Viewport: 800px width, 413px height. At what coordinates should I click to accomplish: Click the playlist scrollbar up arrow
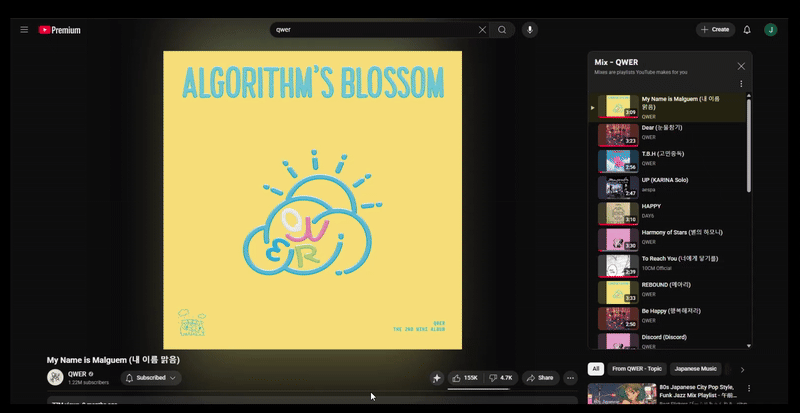pyautogui.click(x=748, y=95)
